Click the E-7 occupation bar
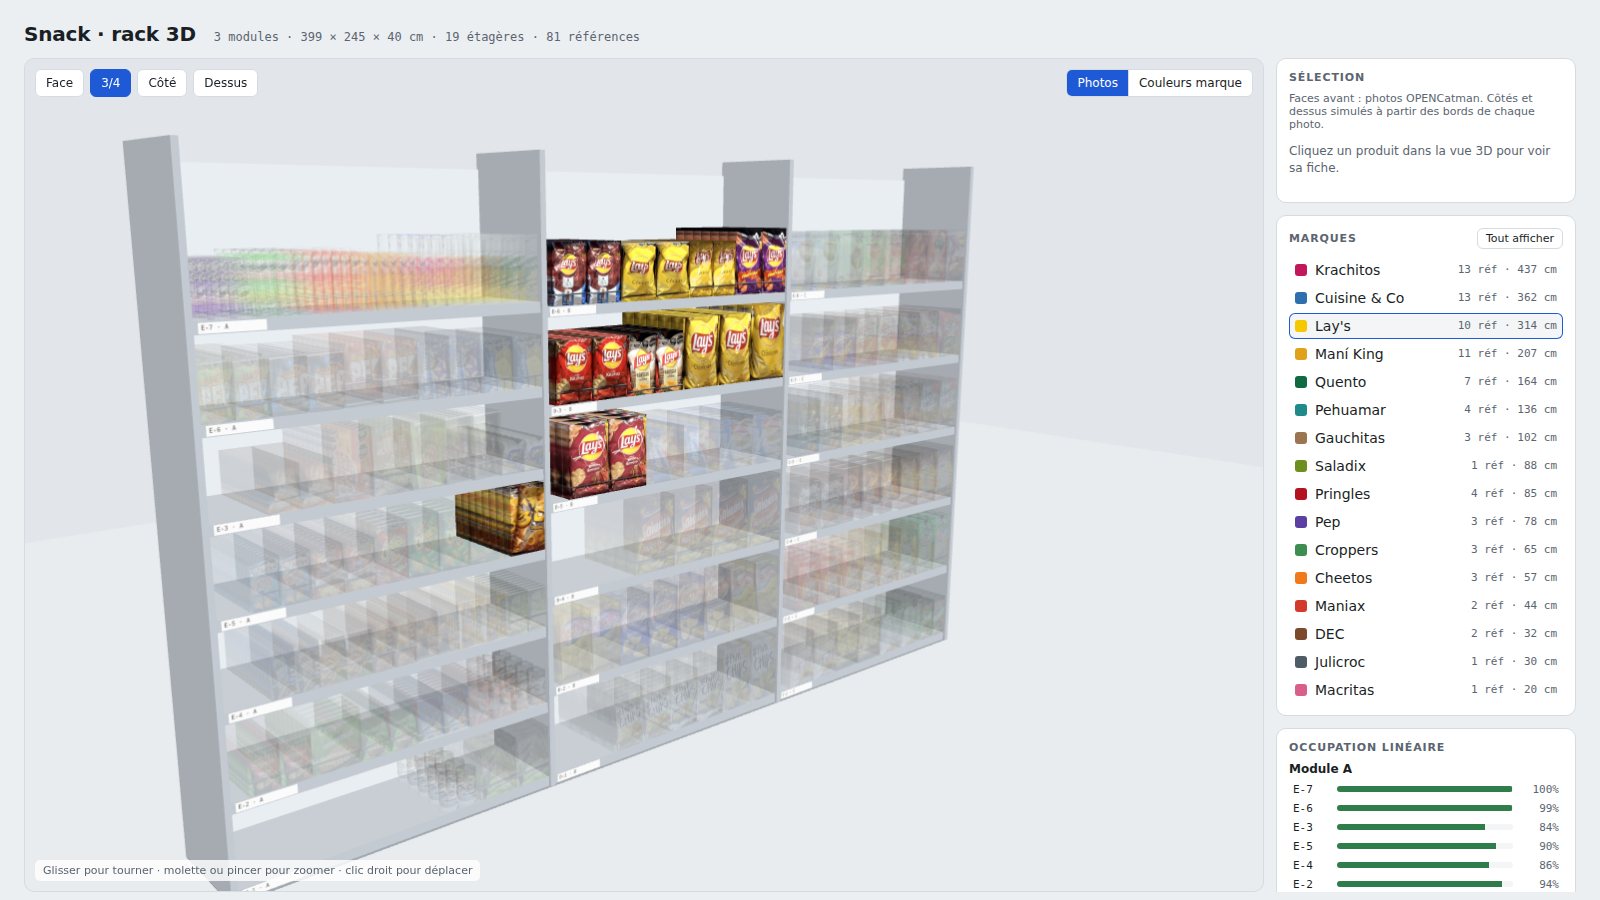Image resolution: width=1600 pixels, height=900 pixels. [x=1424, y=789]
